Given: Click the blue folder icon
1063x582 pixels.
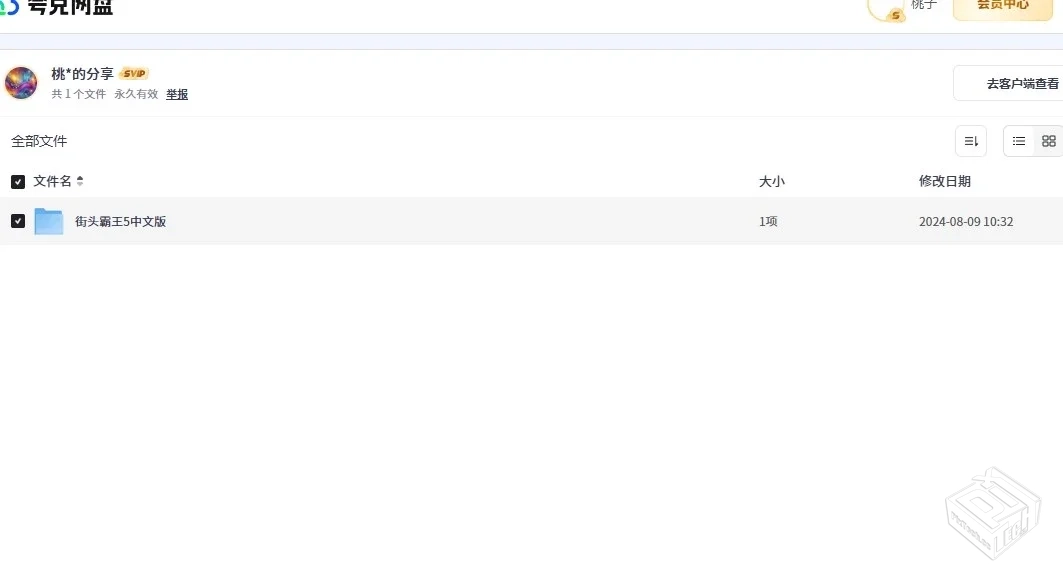Looking at the screenshot, I should coord(49,221).
